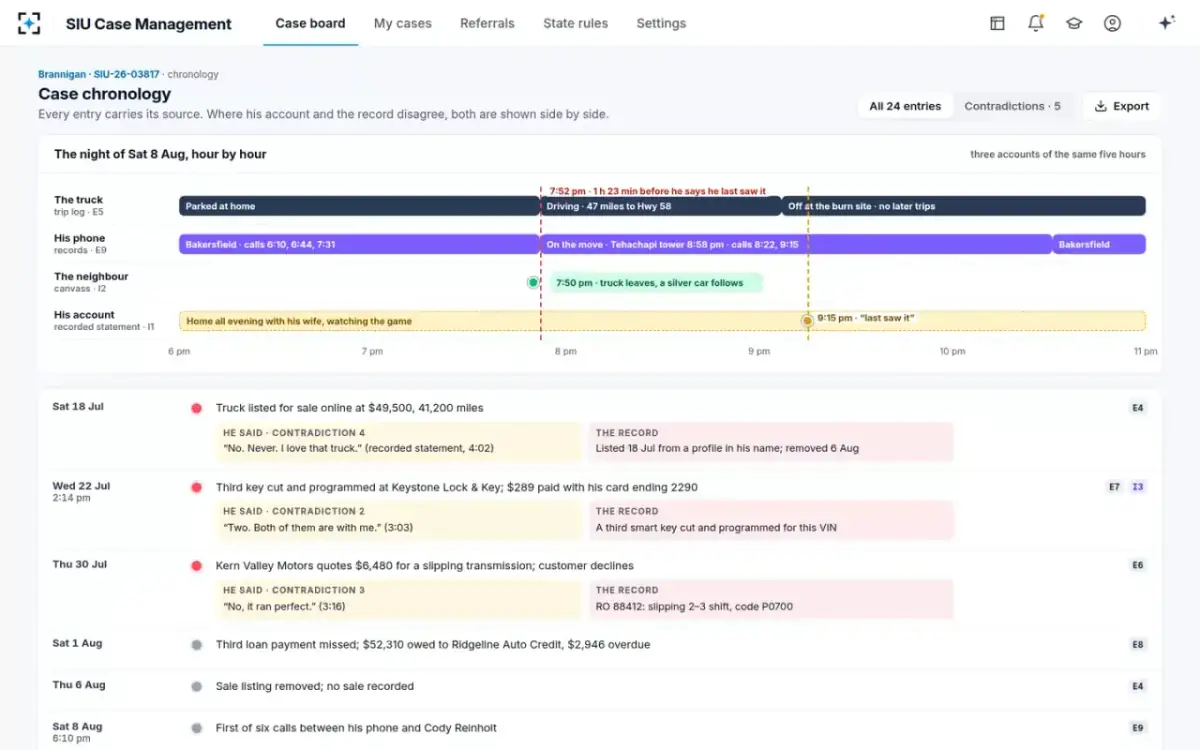Click the red 7:52 pm annotation label
The height and width of the screenshot is (750, 1200).
point(657,190)
